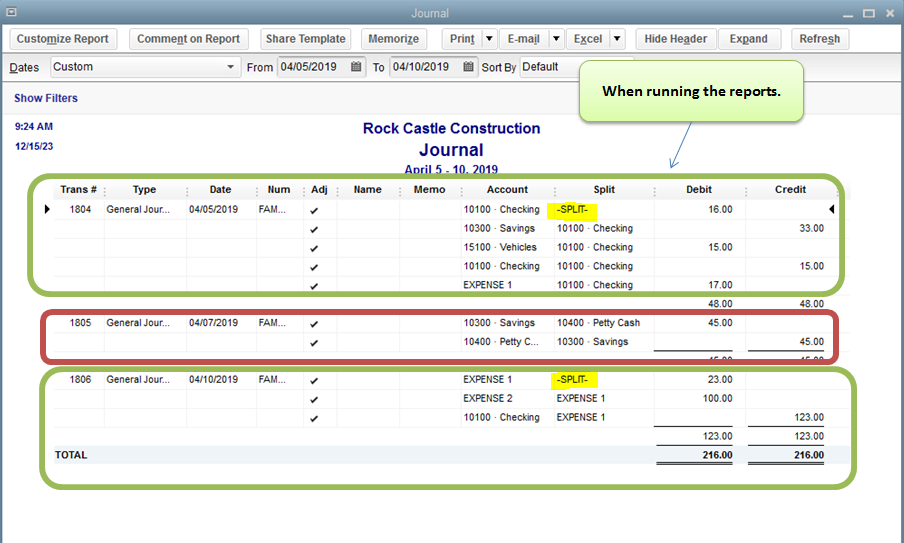904x543 pixels.
Task: Click Adj checkmark on 10400 Petty C... row
Action: (314, 343)
